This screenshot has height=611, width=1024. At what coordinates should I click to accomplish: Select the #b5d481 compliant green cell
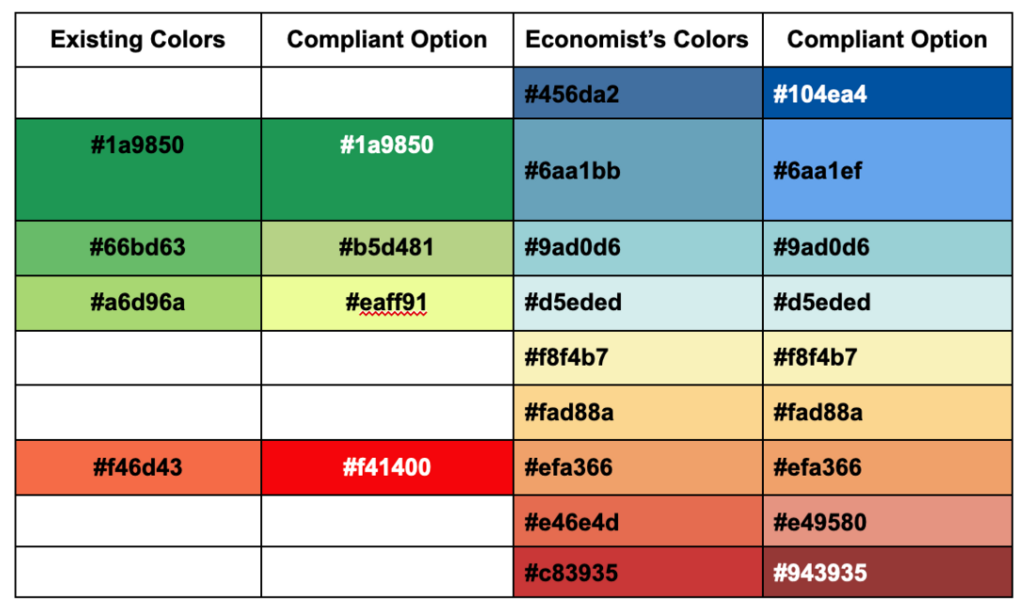pyautogui.click(x=387, y=248)
